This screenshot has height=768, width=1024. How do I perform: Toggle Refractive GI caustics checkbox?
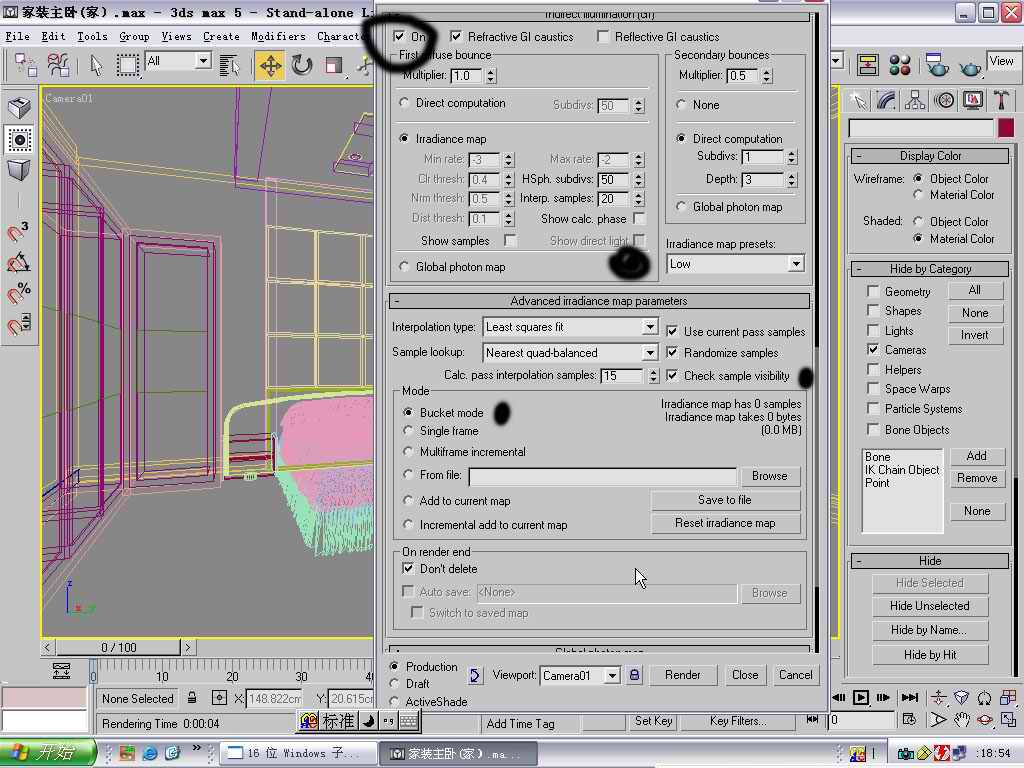pyautogui.click(x=456, y=37)
